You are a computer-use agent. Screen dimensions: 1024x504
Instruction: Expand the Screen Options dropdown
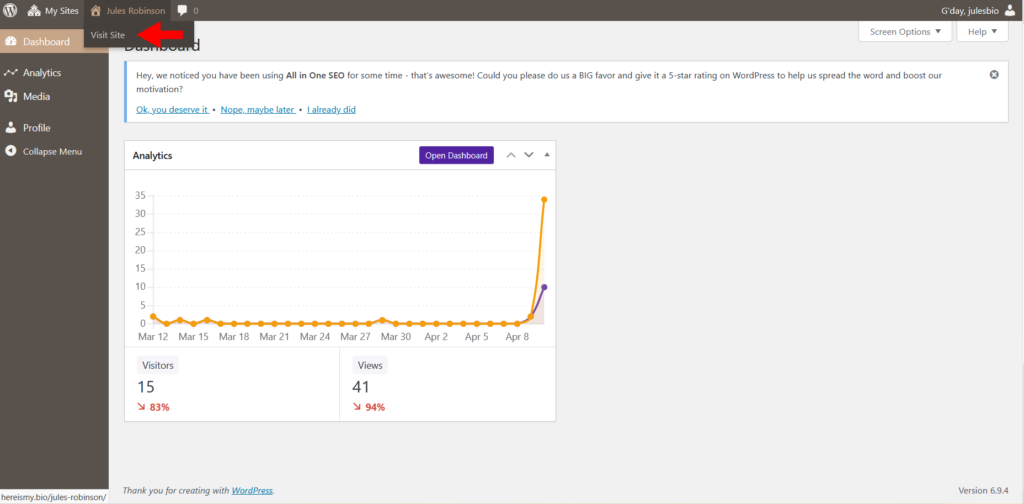pos(904,32)
